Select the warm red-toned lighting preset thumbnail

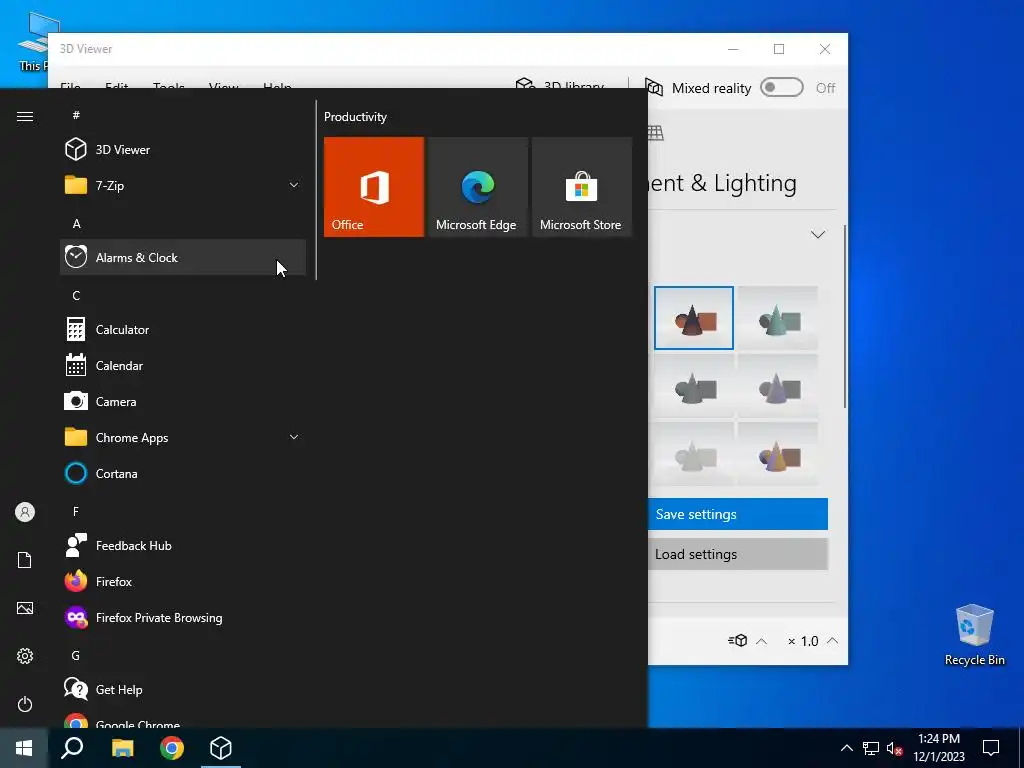[694, 318]
